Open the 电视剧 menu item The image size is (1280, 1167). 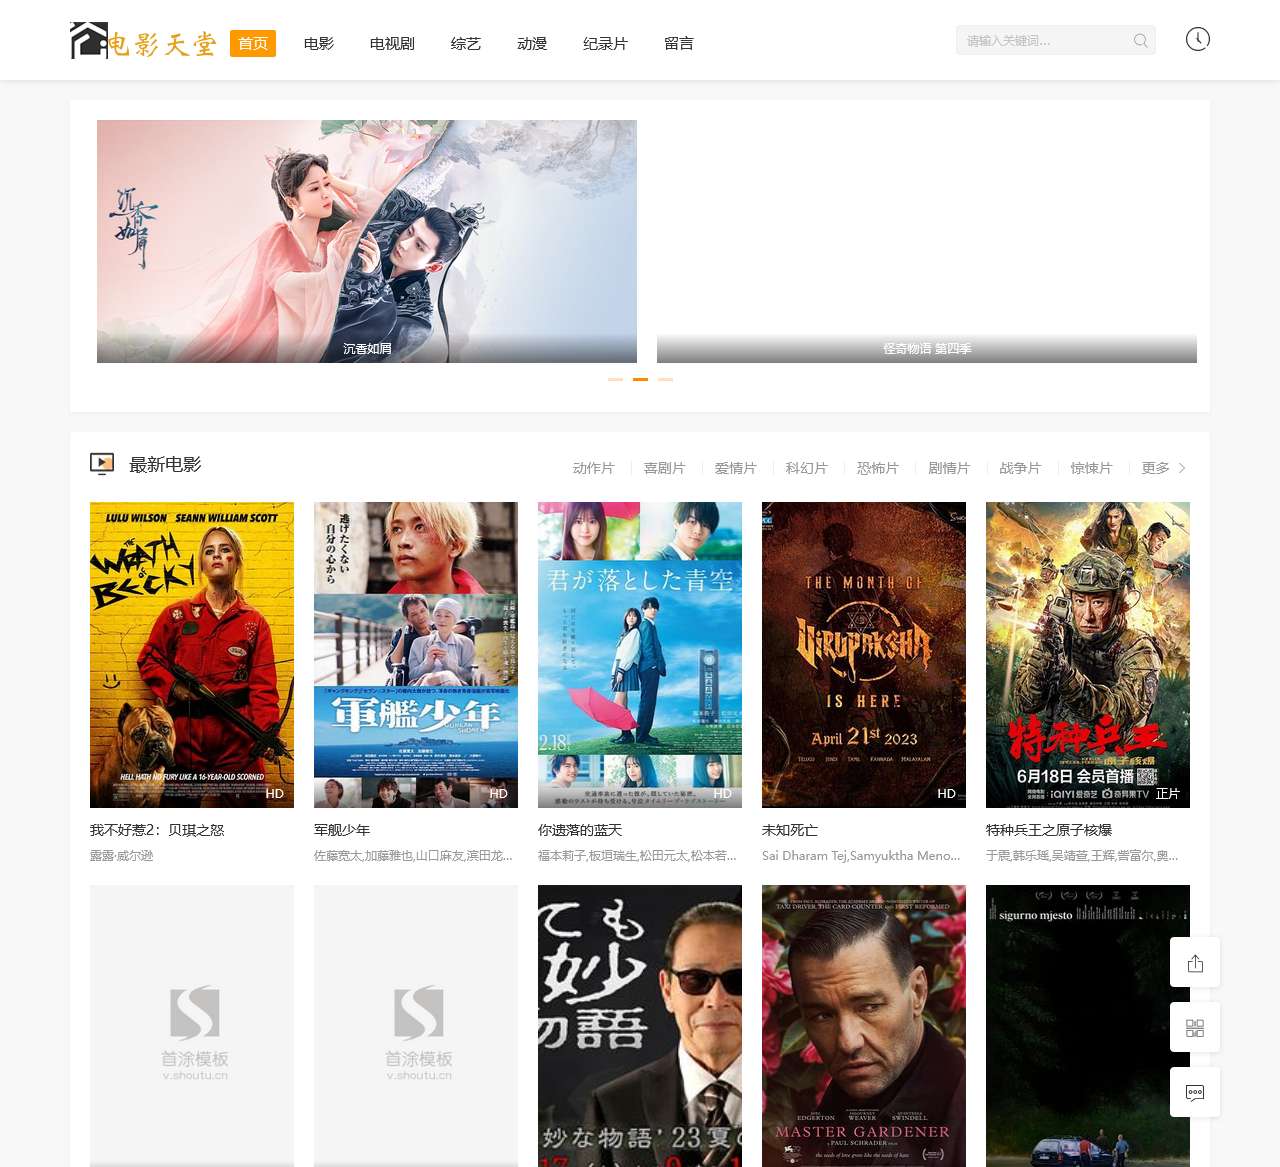(x=392, y=43)
